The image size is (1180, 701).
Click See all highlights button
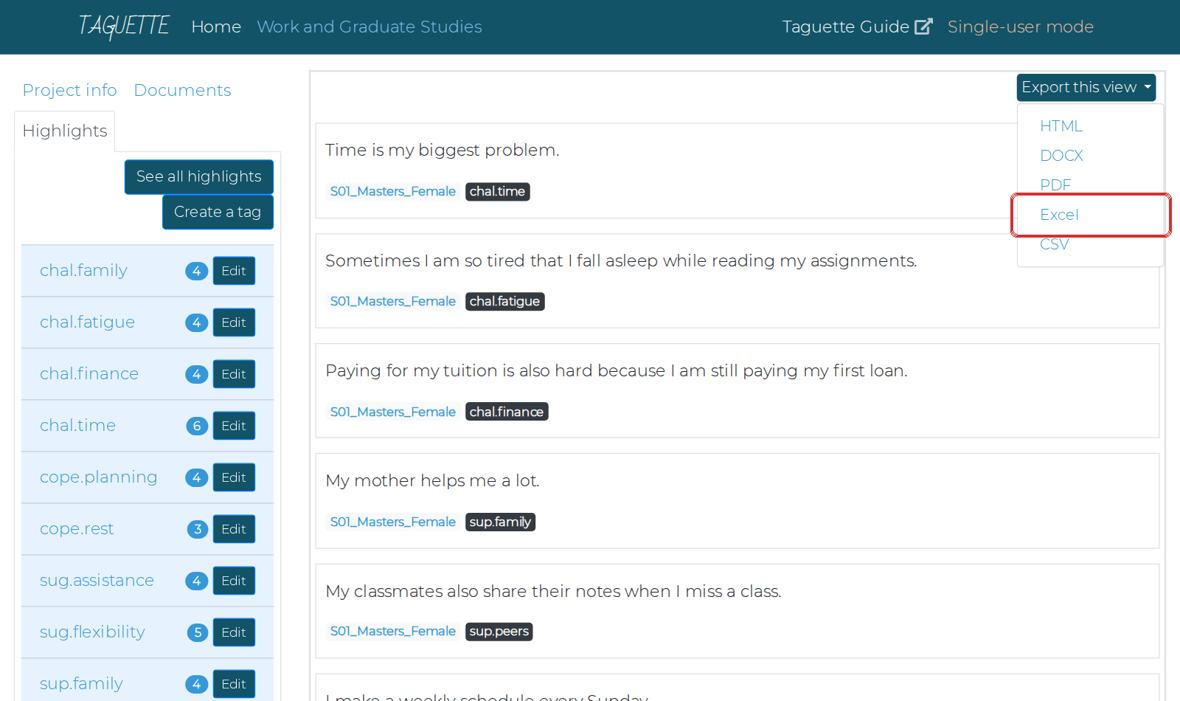point(199,176)
